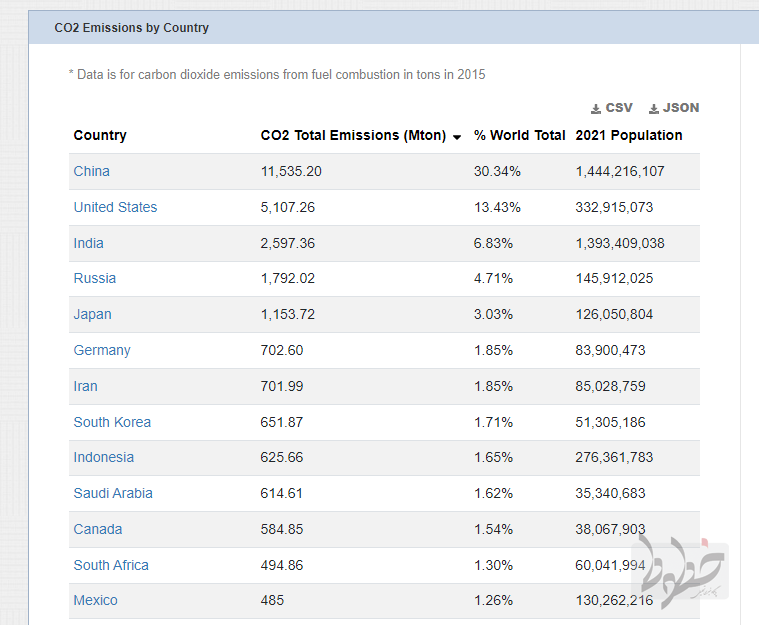Click India's population 1,393,409,038
Image resolution: width=759 pixels, height=625 pixels.
[620, 243]
